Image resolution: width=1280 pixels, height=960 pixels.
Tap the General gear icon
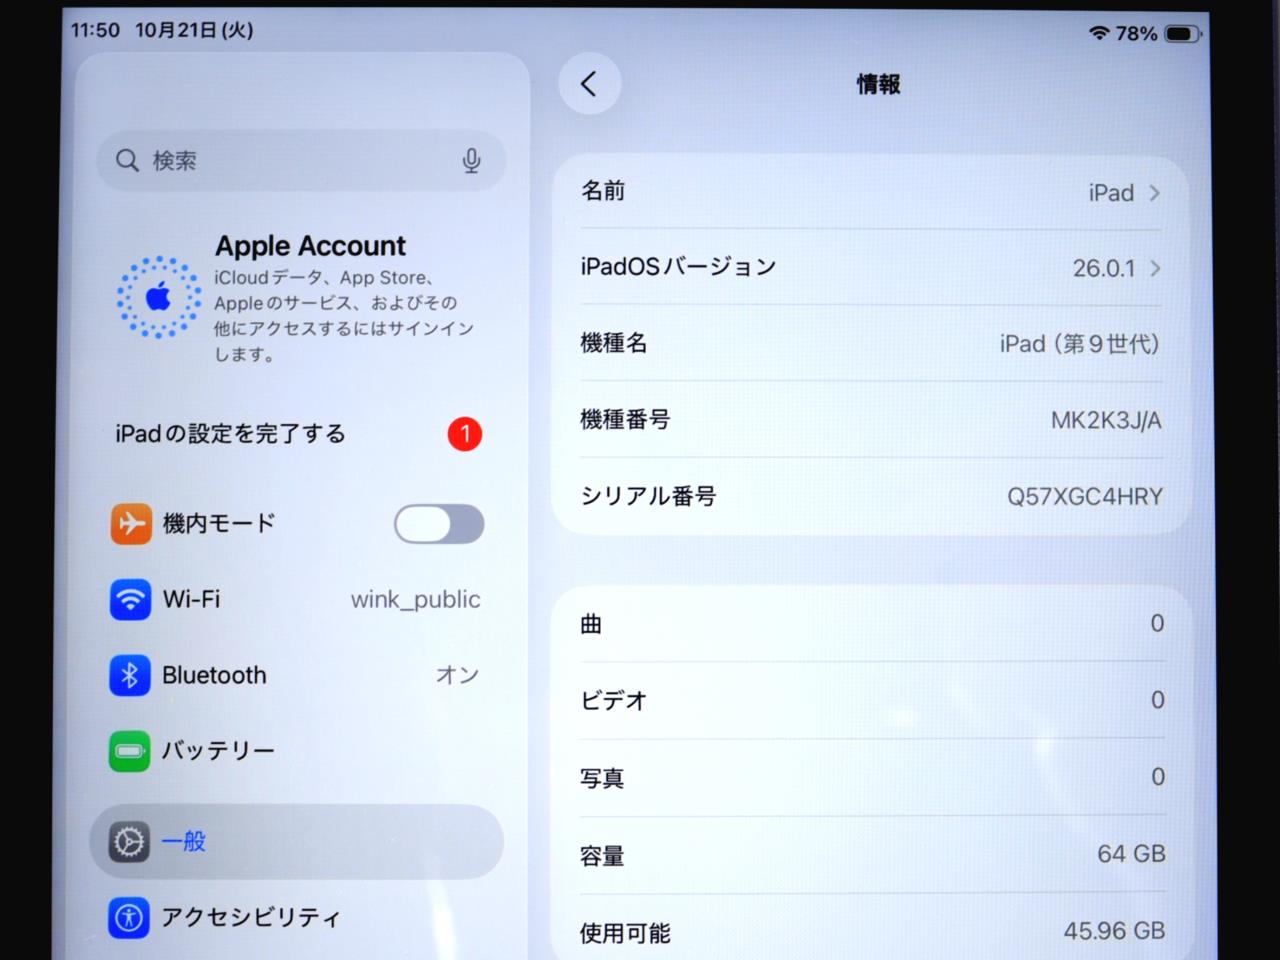point(130,842)
